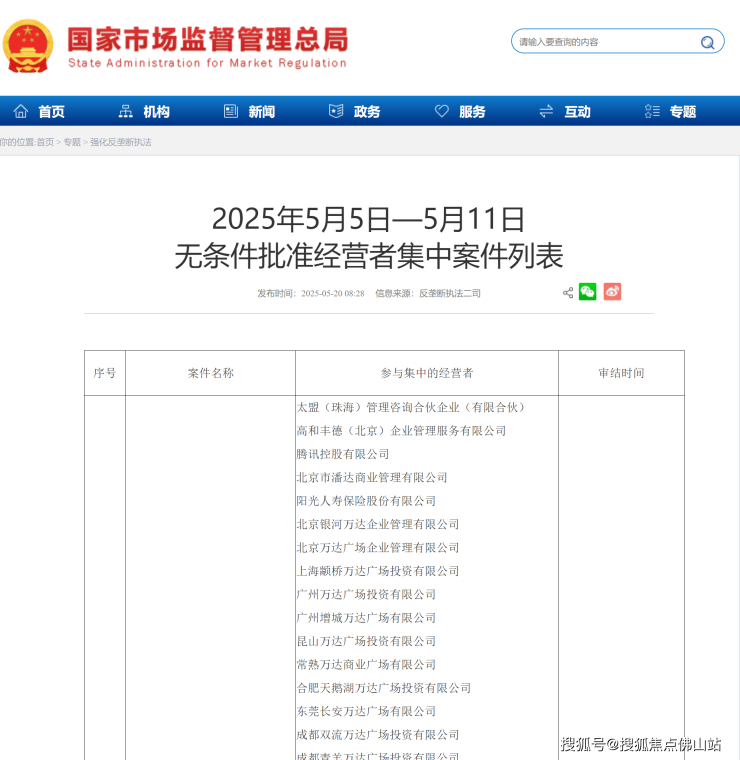Click the search magnifier icon

click(707, 43)
